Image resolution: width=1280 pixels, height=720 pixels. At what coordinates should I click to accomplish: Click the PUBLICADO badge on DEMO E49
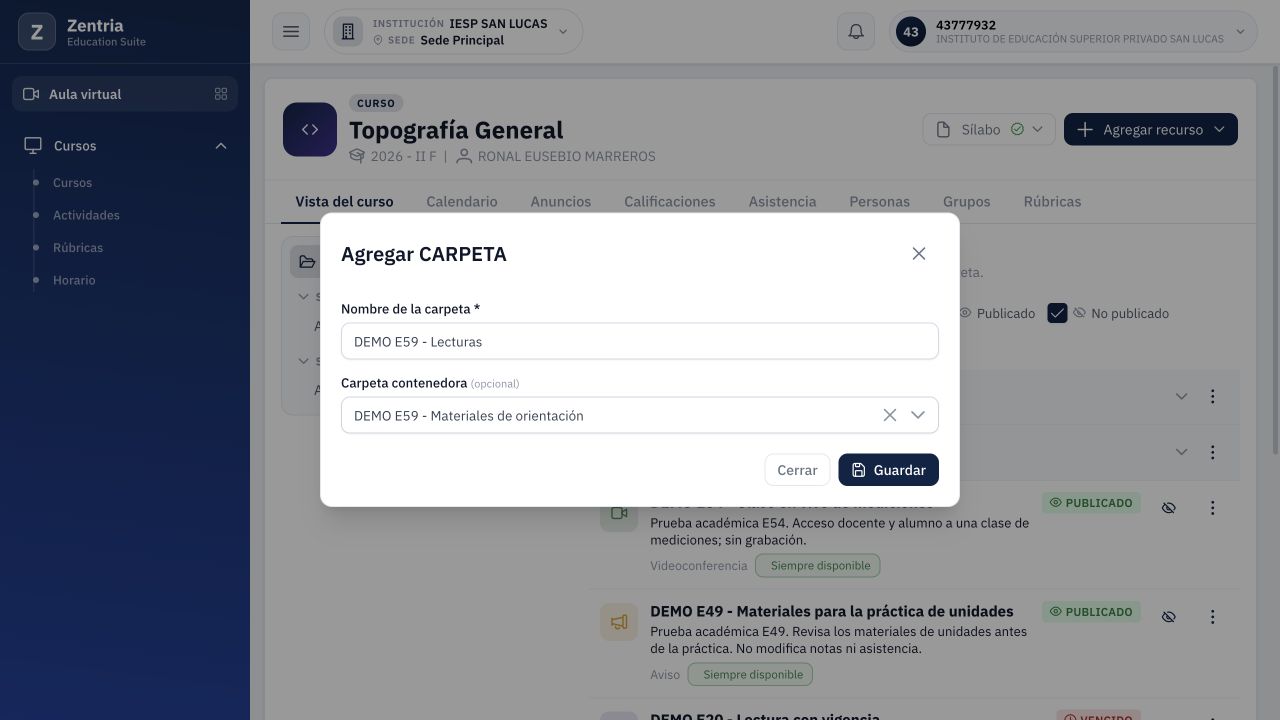pos(1091,612)
